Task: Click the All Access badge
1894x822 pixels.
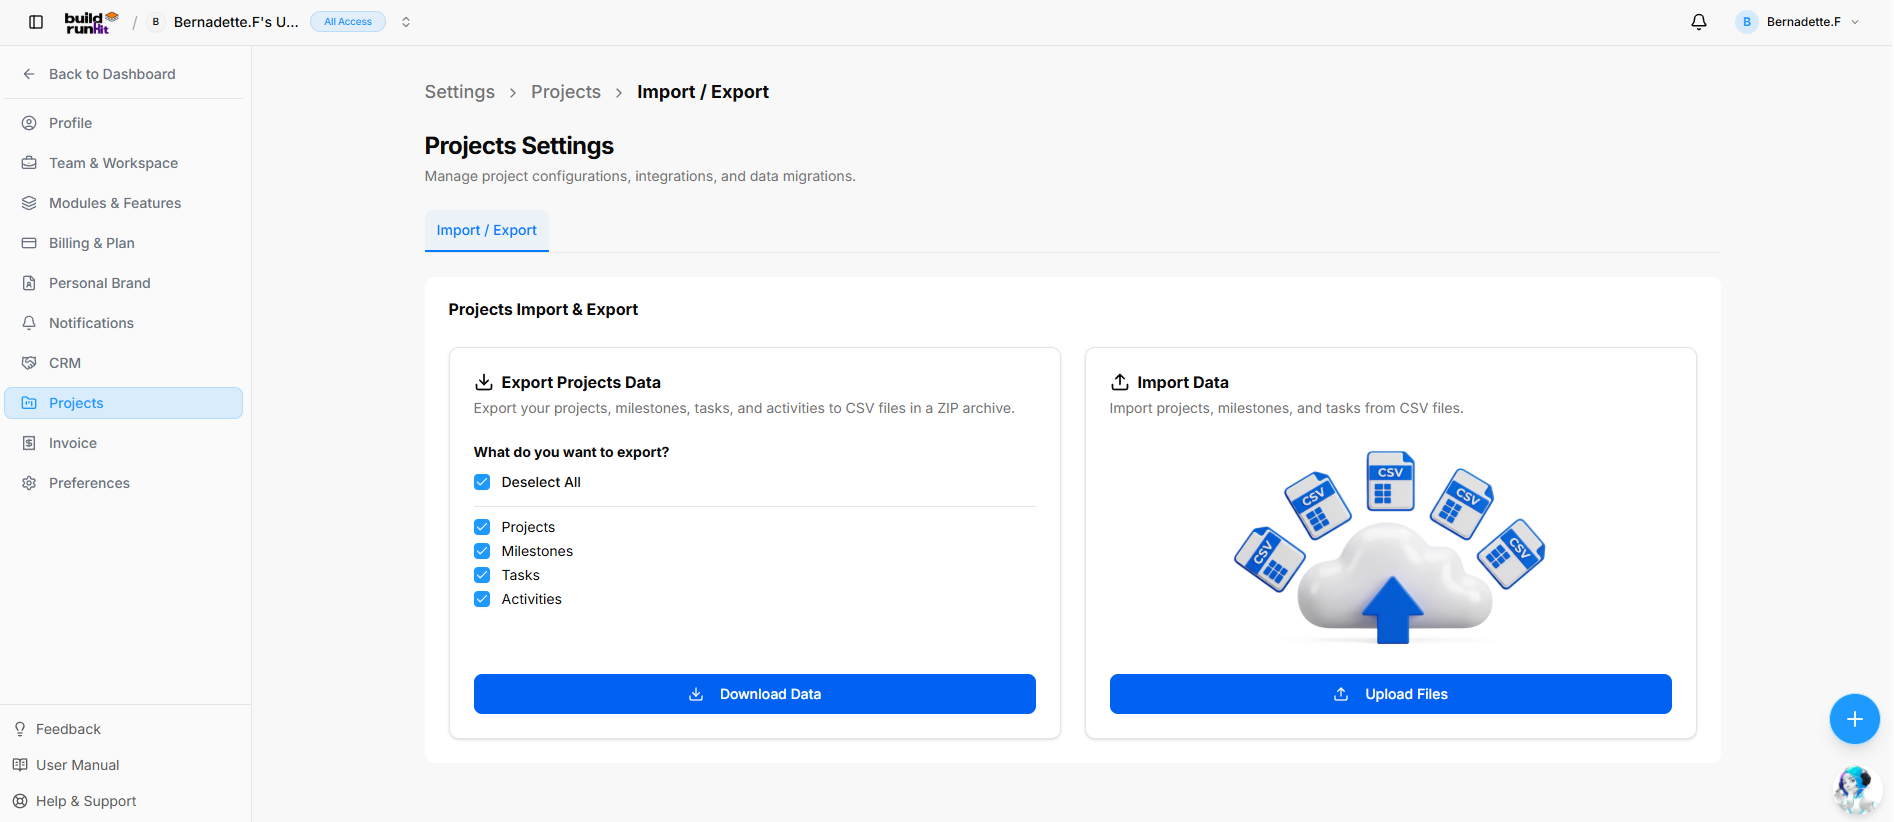Action: (x=348, y=22)
